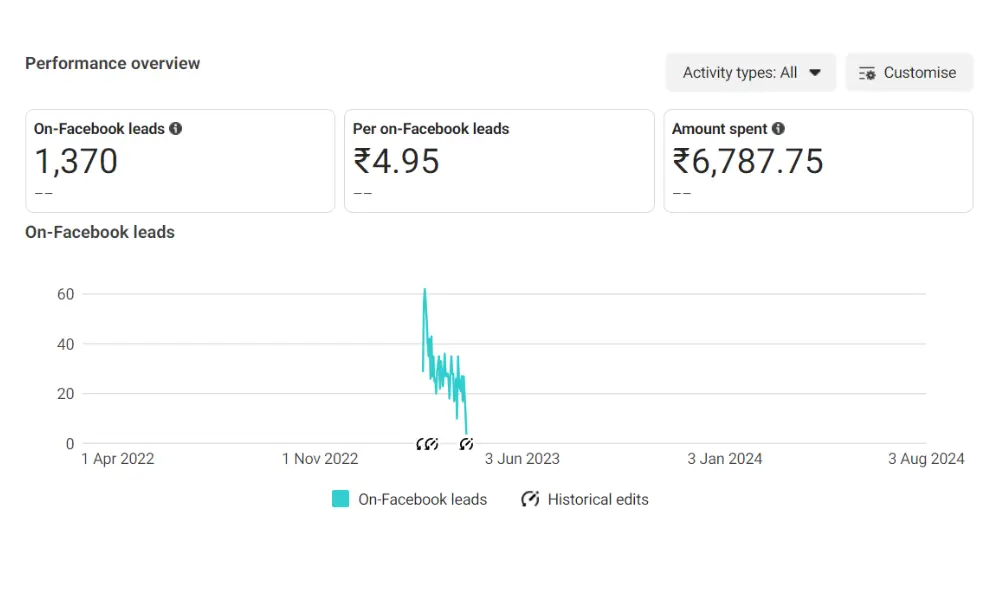Click the Historical edits legend icon

pos(530,499)
